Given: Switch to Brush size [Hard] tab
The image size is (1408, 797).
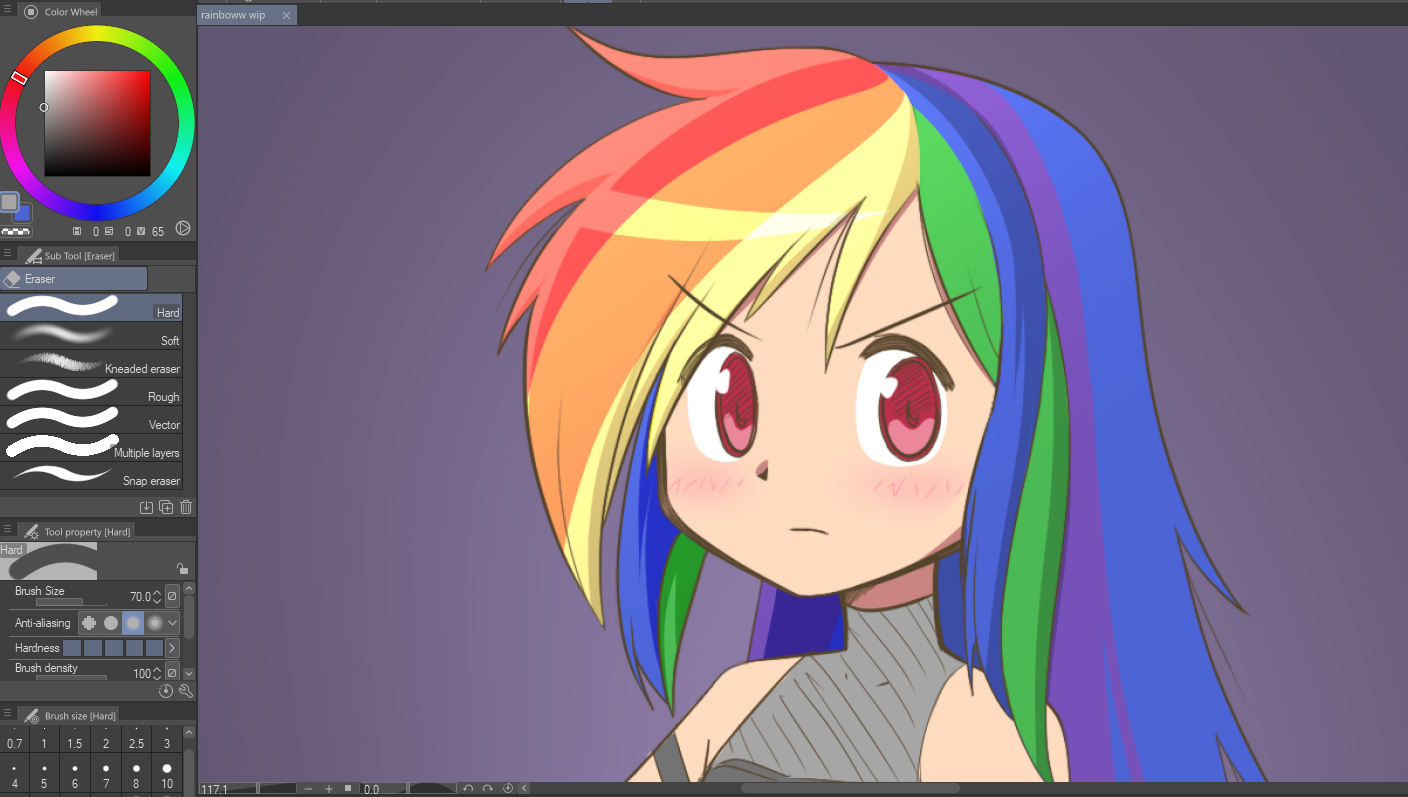Looking at the screenshot, I should click(69, 715).
